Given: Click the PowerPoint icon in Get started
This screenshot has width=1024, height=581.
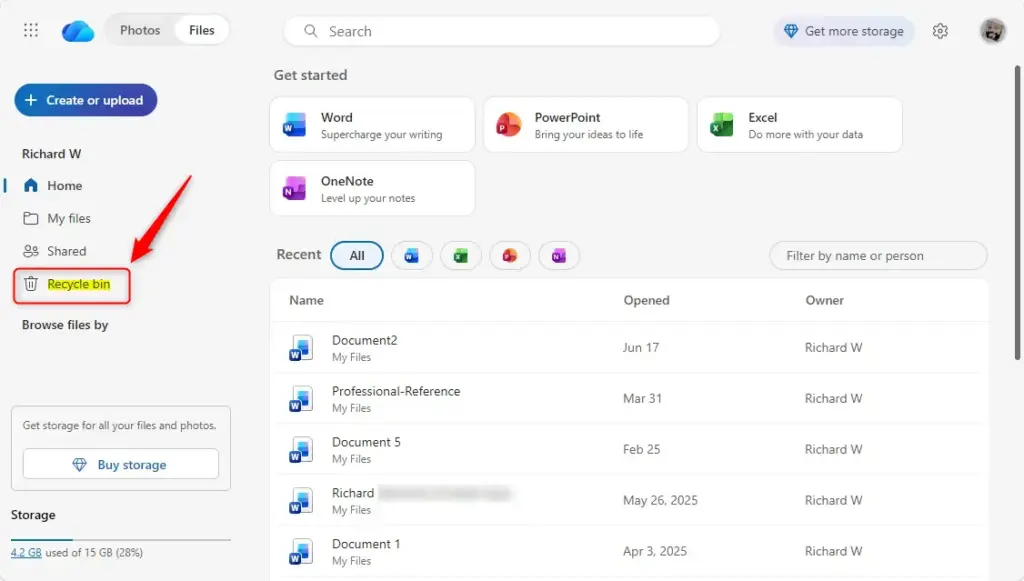Looking at the screenshot, I should (508, 125).
